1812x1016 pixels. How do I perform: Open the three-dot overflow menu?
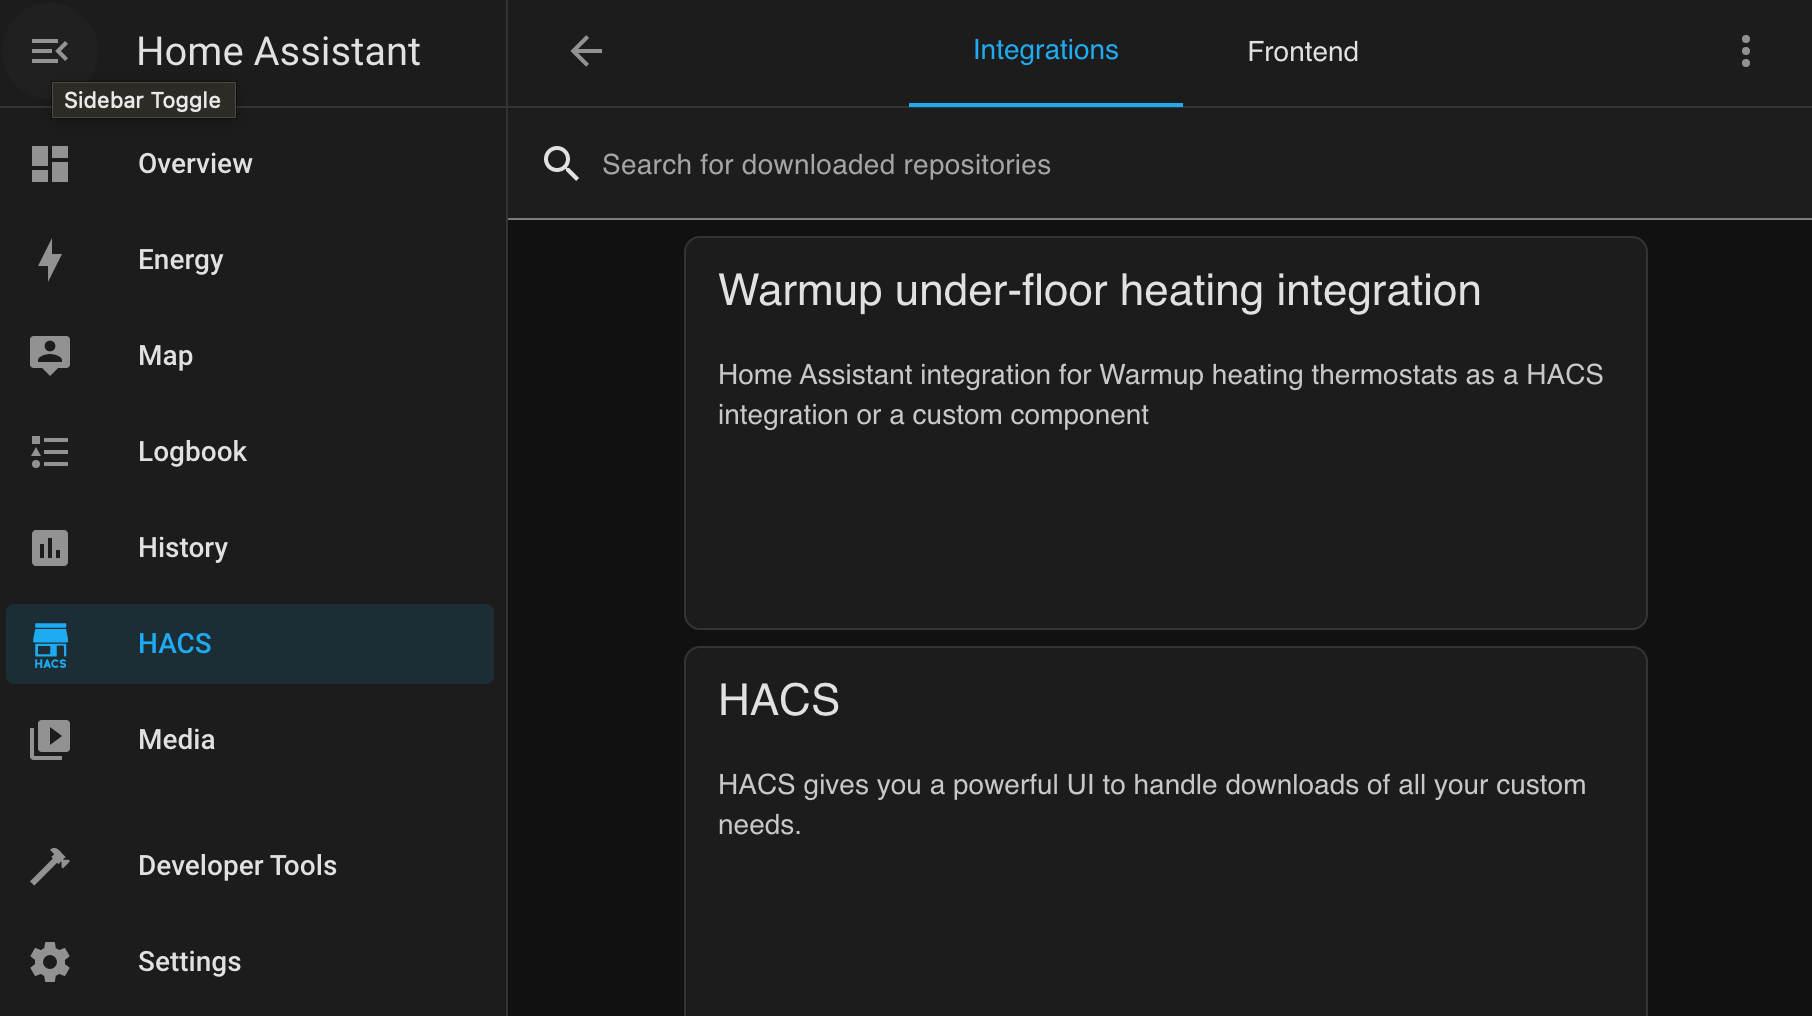1745,51
